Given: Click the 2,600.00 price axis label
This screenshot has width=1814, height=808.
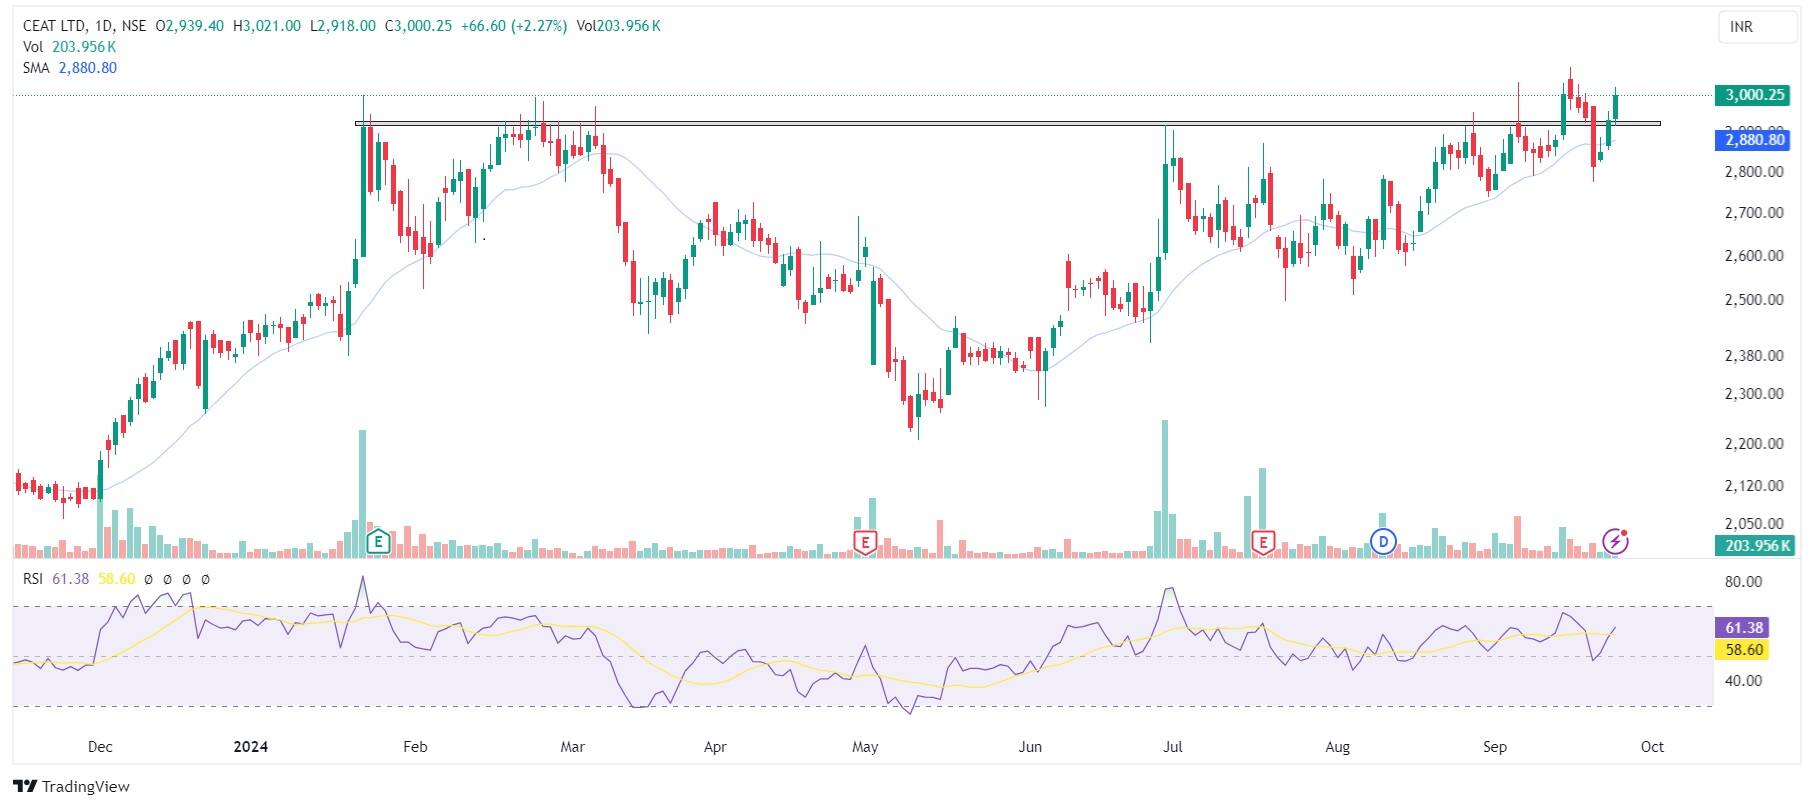Looking at the screenshot, I should pyautogui.click(x=1753, y=256).
